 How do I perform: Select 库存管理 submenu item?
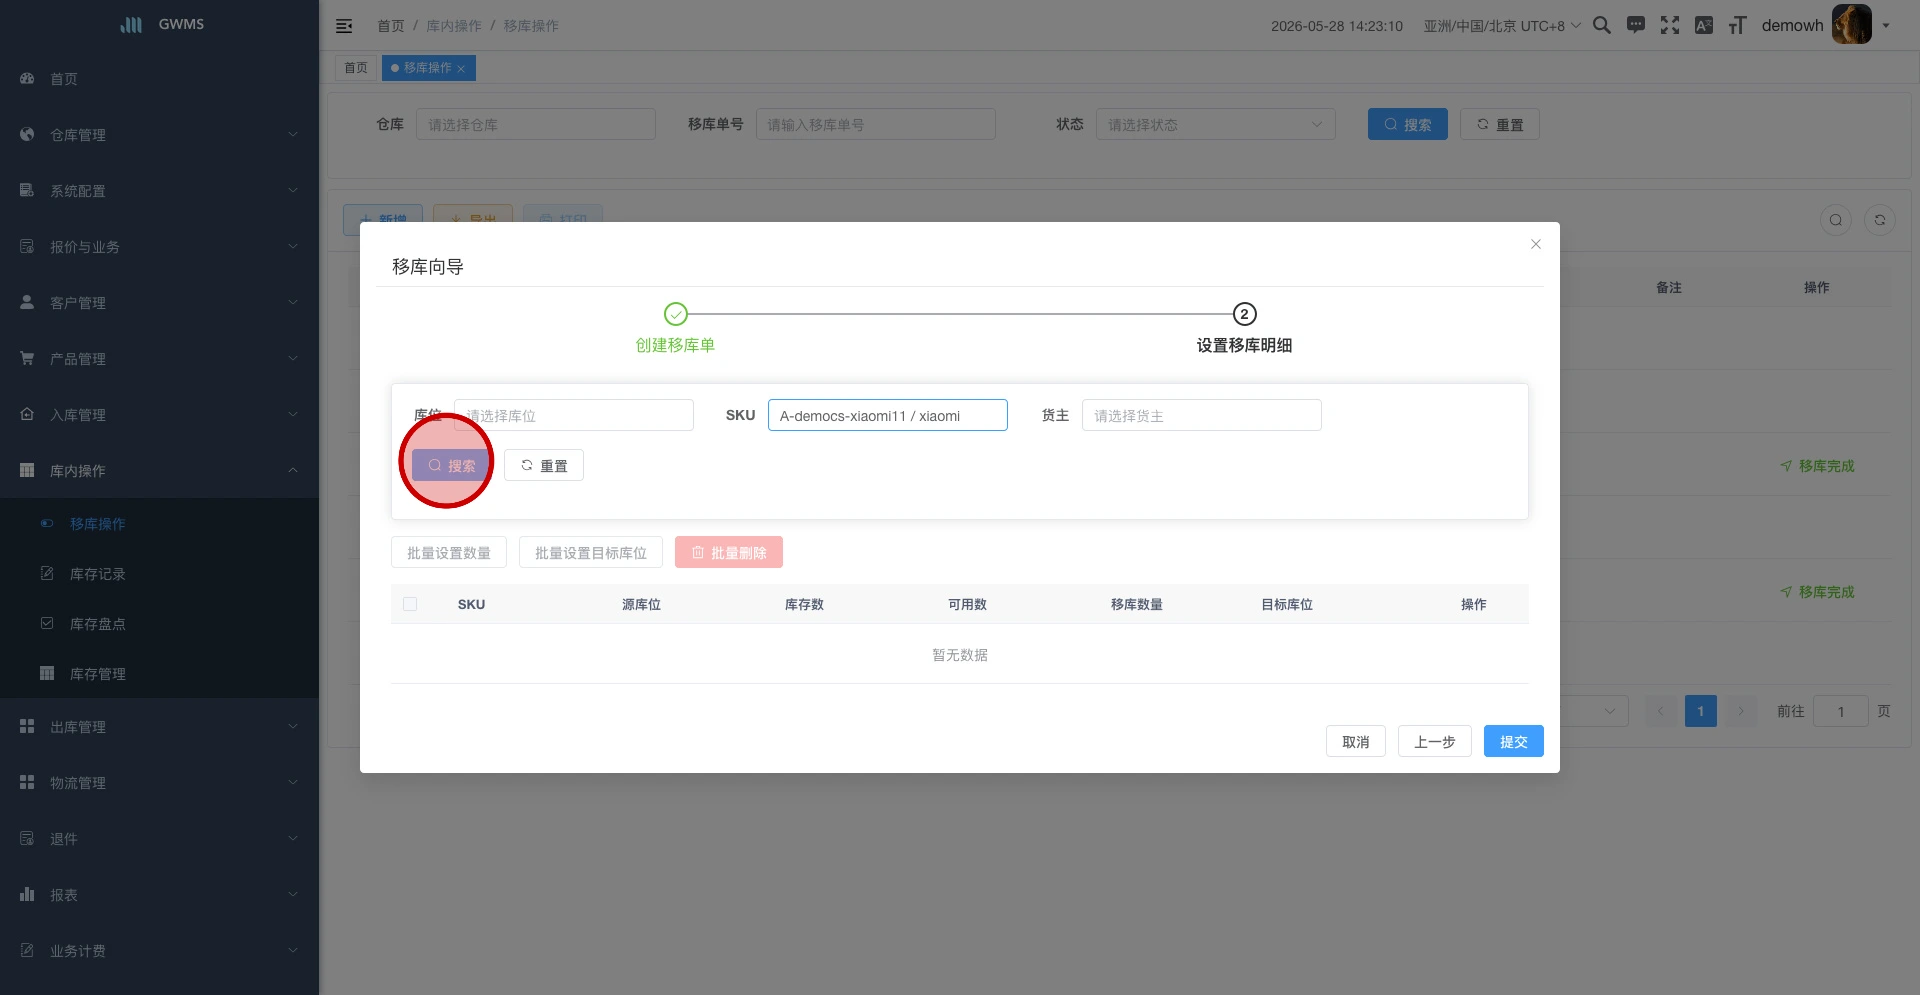tap(160, 673)
